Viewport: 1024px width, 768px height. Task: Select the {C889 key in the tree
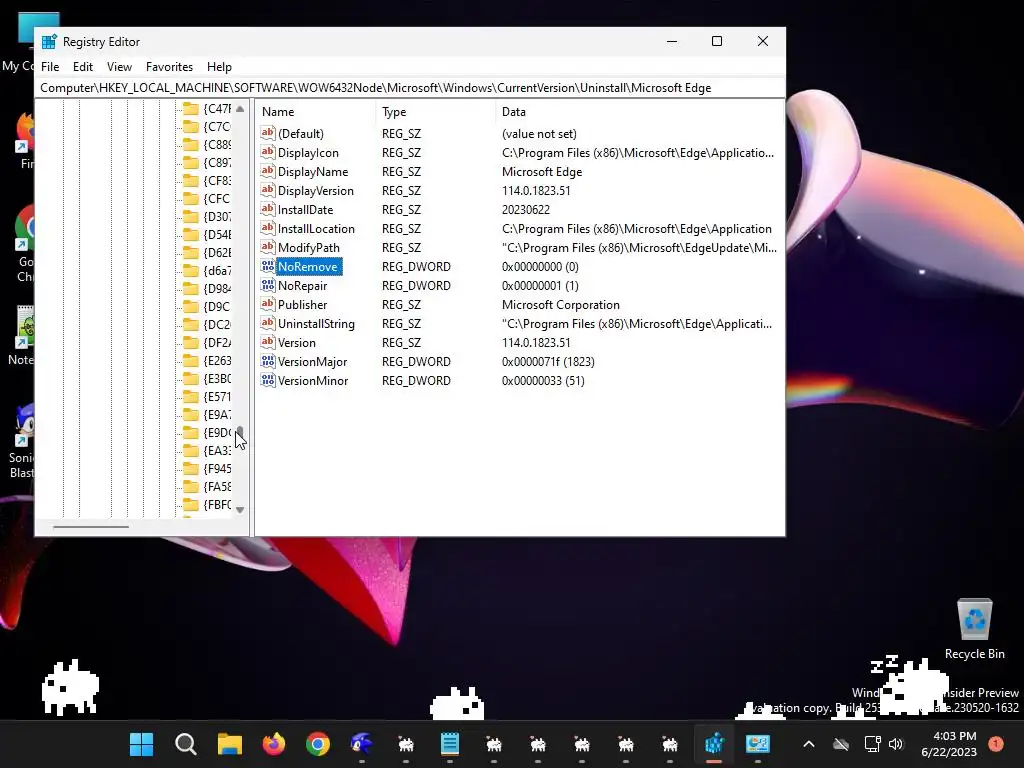click(x=217, y=144)
